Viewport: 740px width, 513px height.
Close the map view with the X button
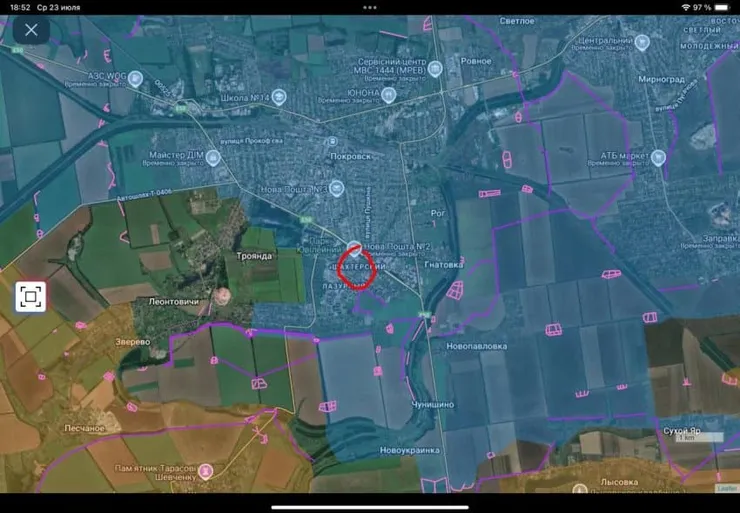point(31,30)
